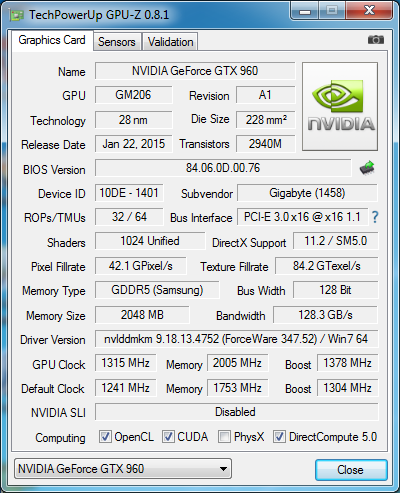Click the ROPs/TMUs field 32 / 64
400x493 pixels.
129,217
